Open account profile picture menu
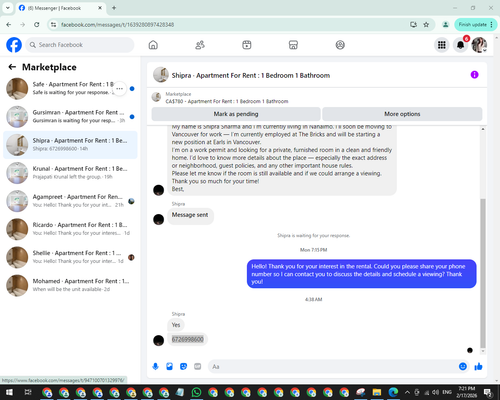Viewport: 500px width, 400px height. (479, 45)
